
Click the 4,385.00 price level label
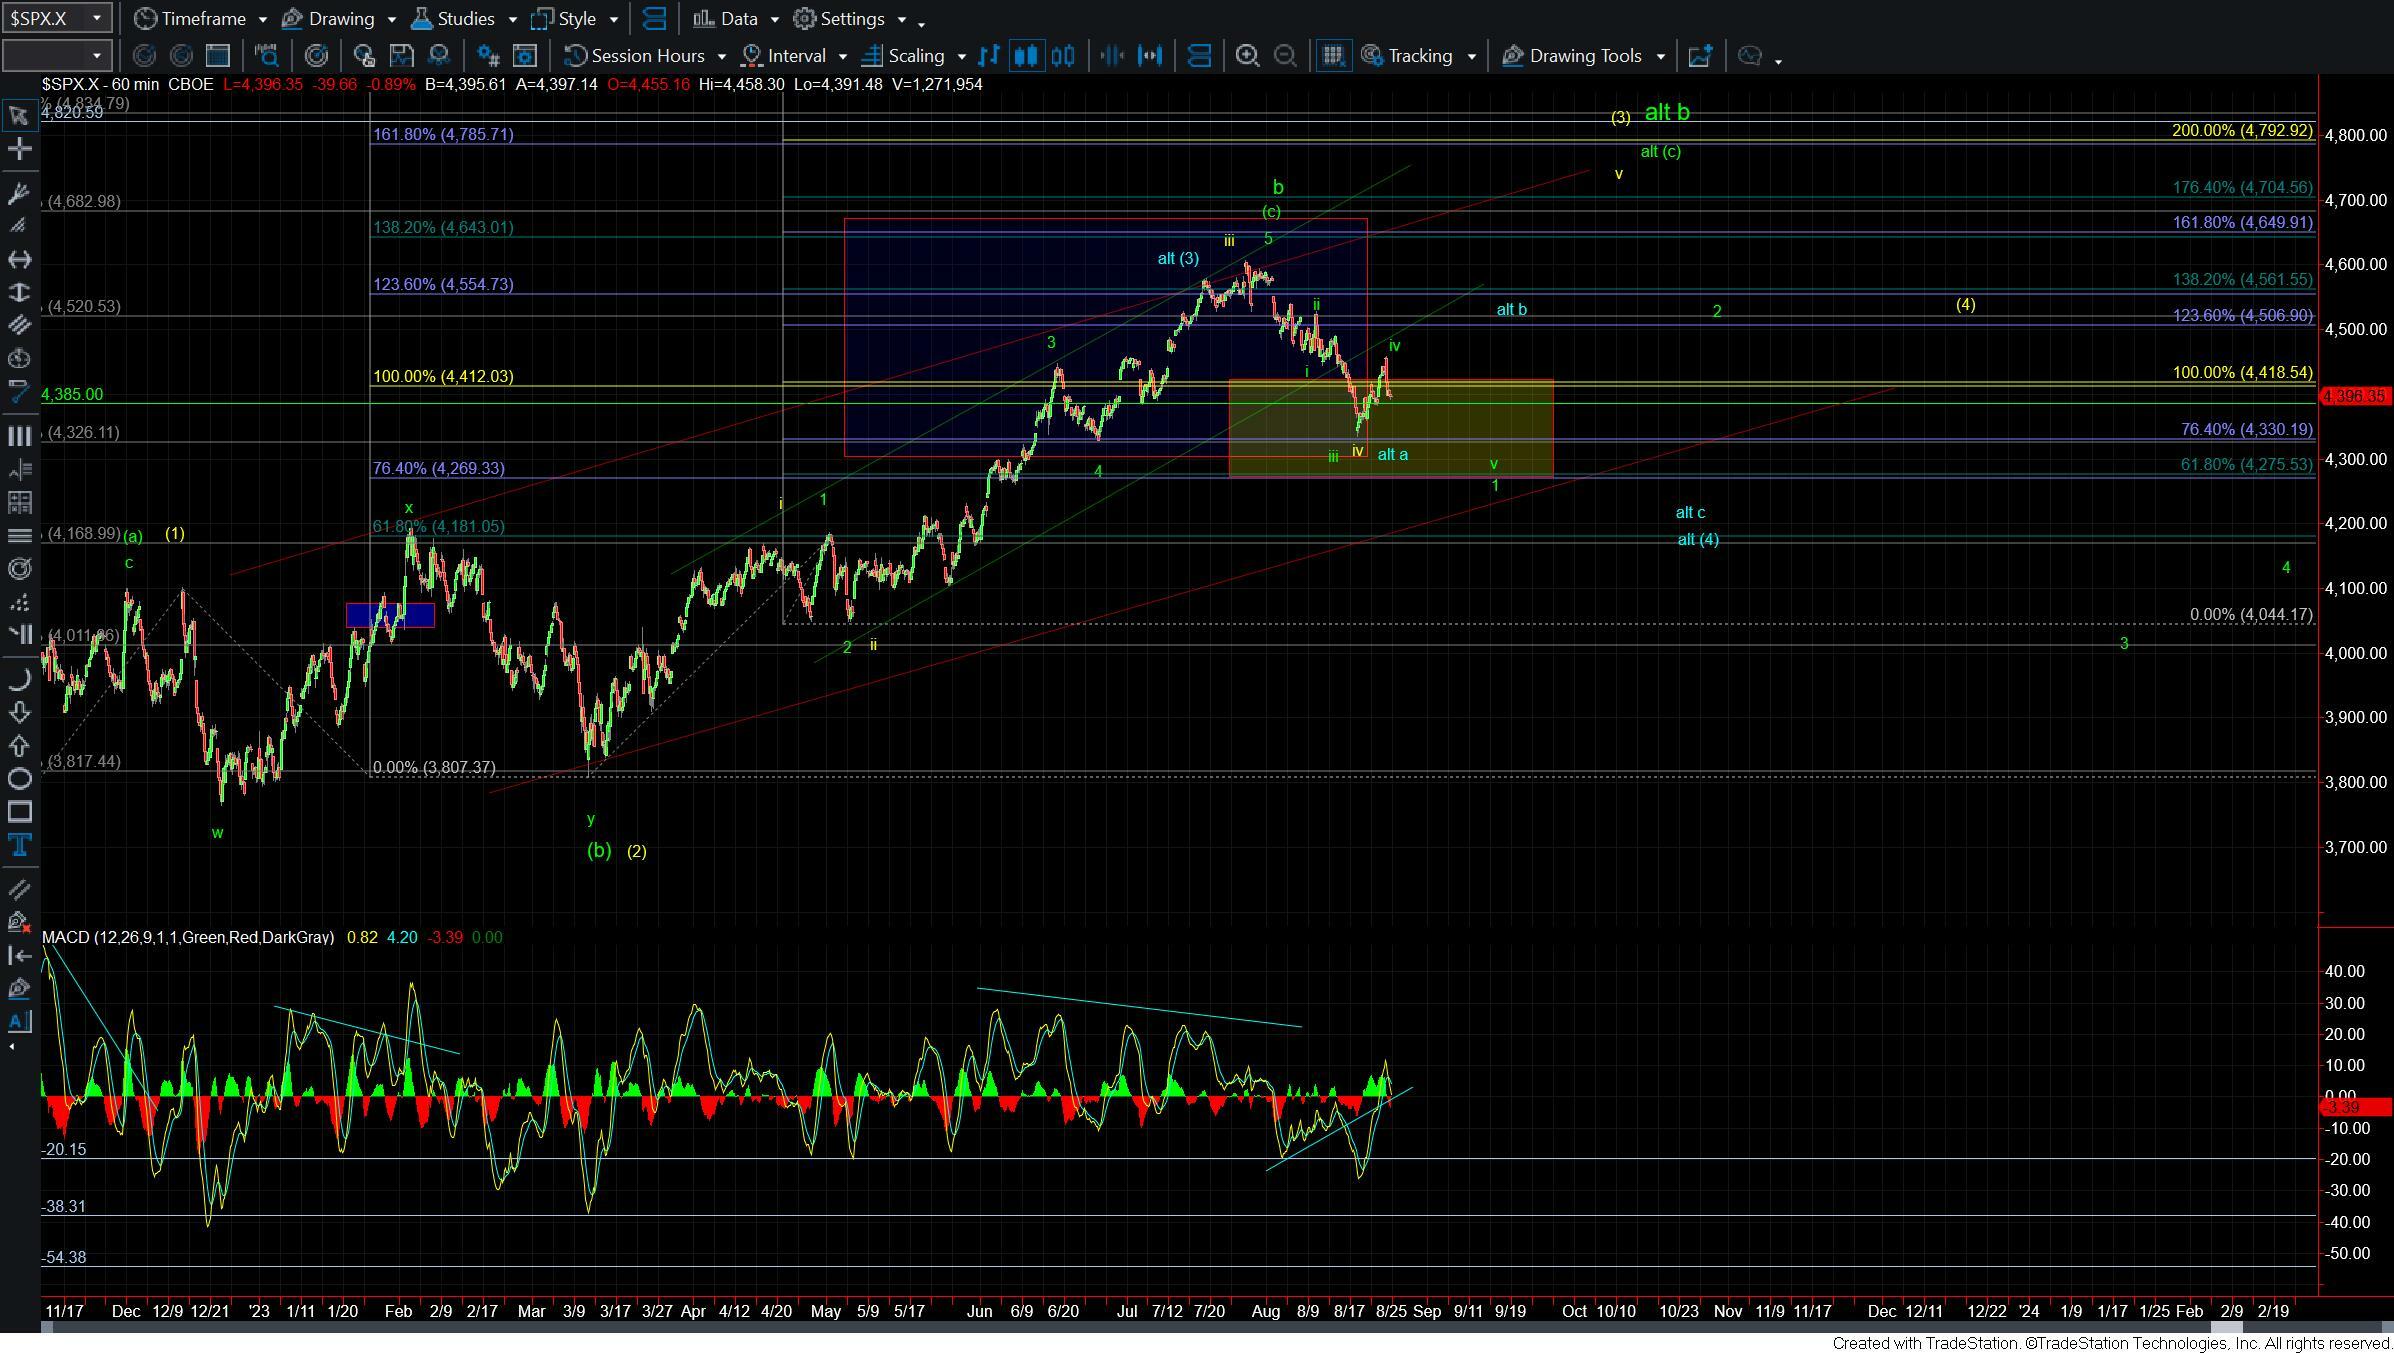(x=72, y=395)
